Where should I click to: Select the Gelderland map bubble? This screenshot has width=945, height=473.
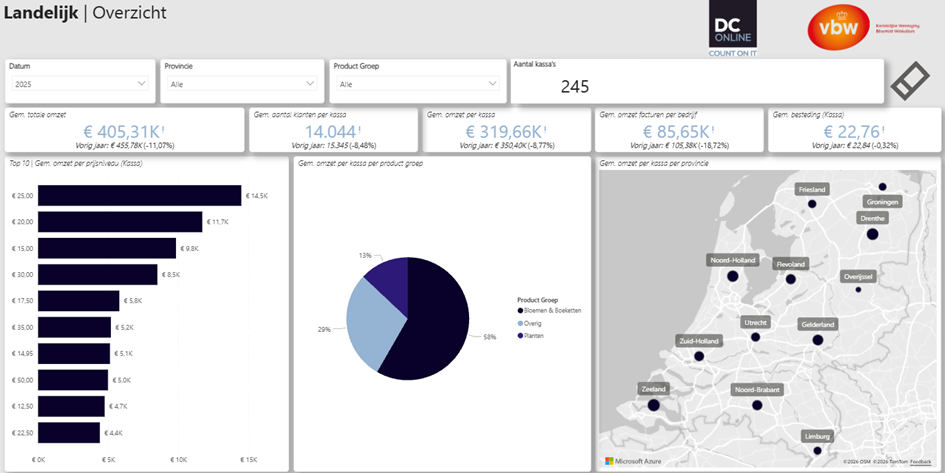point(817,340)
